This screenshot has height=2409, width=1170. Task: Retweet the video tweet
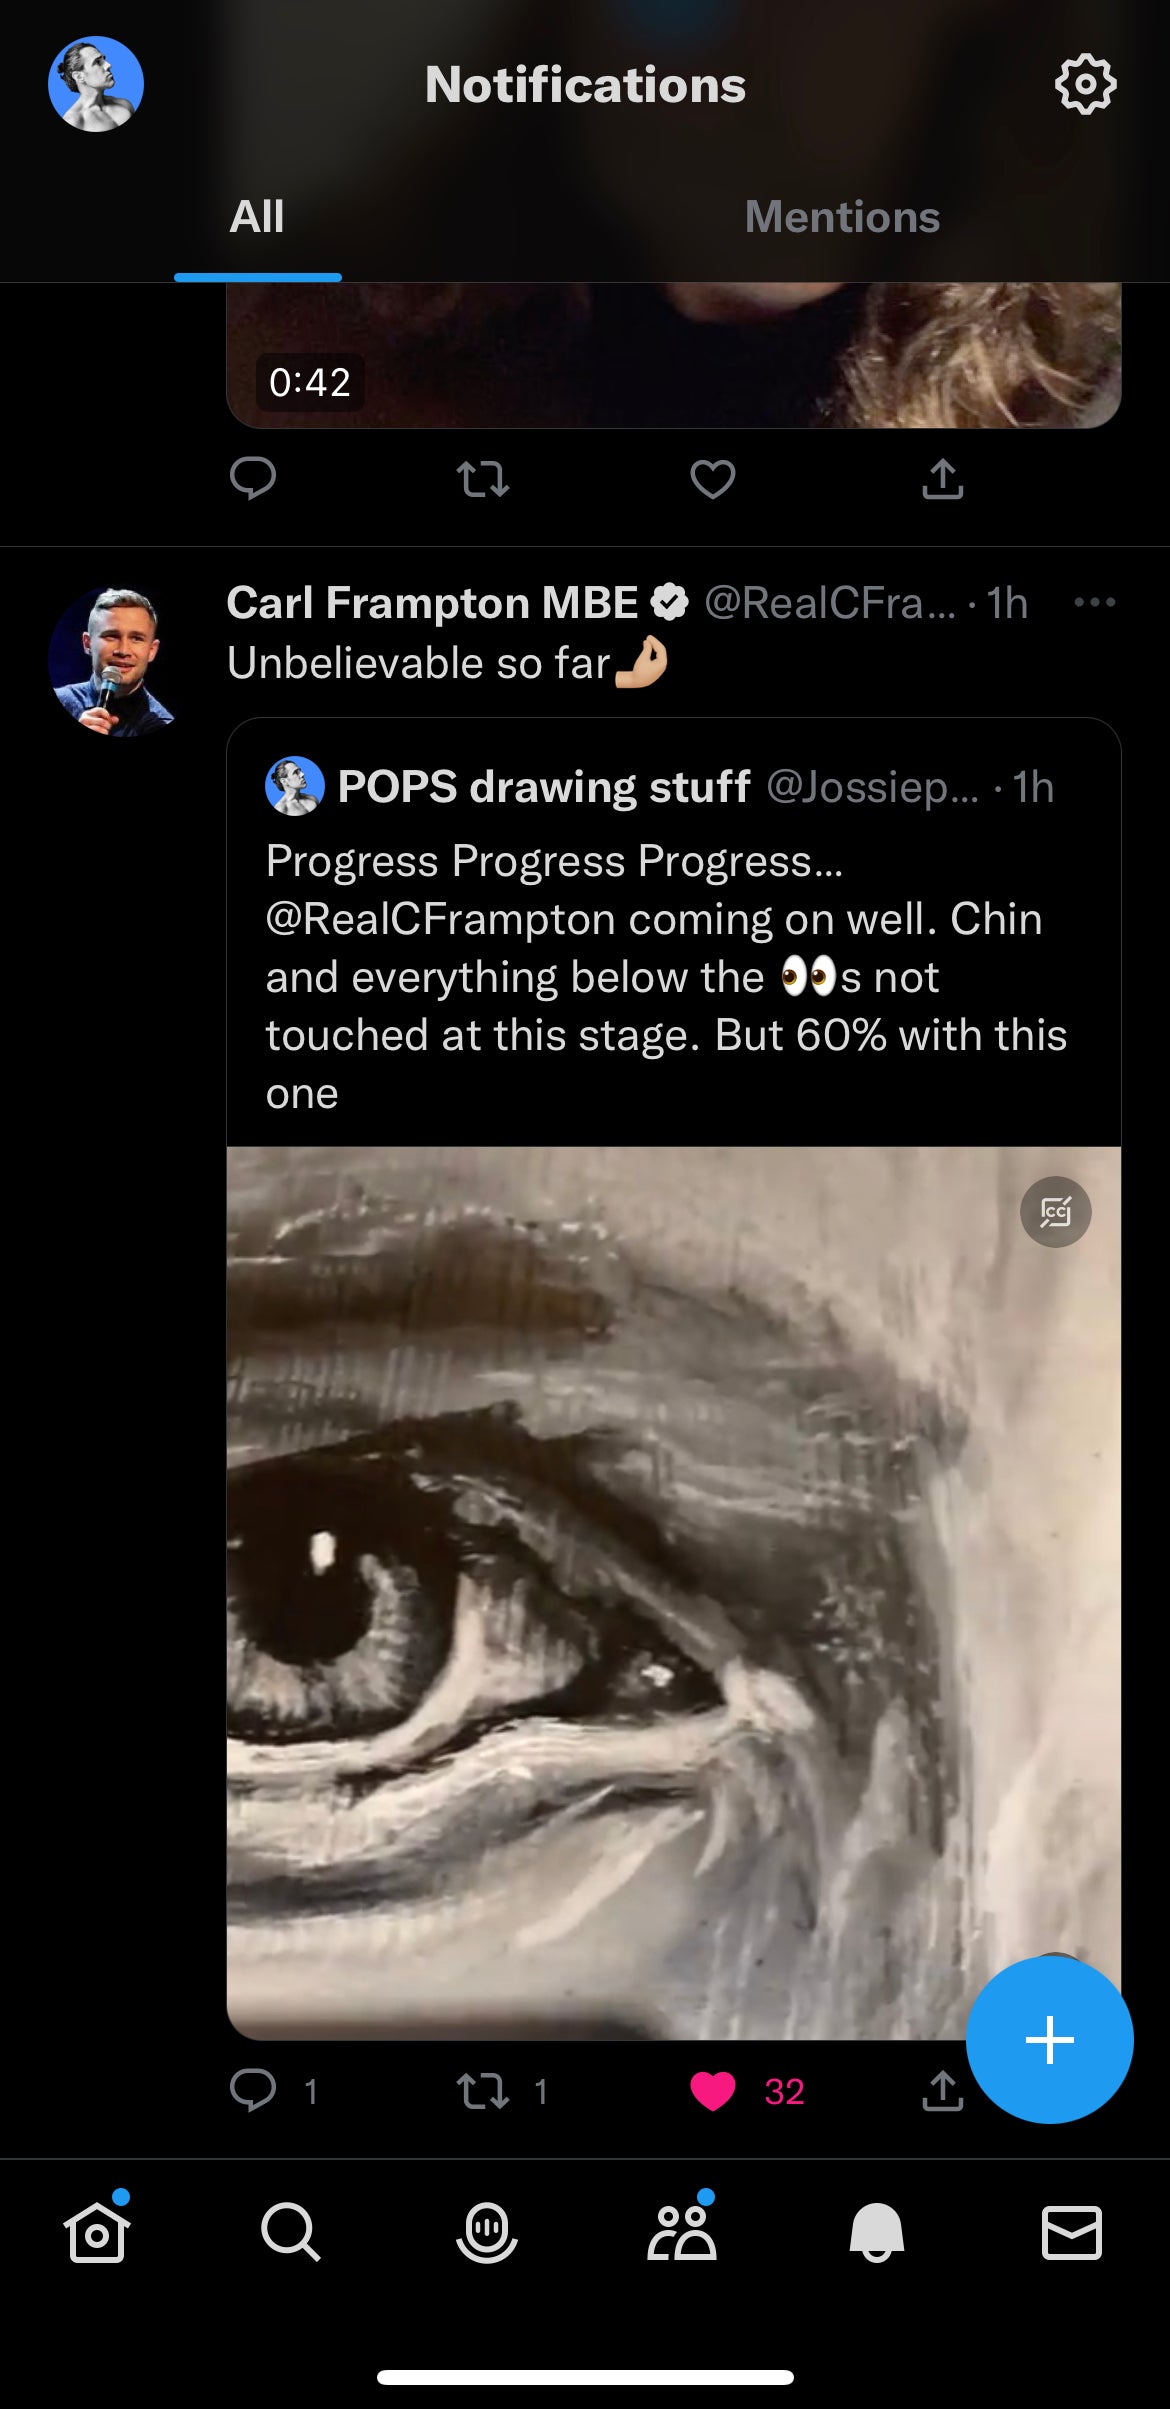point(483,479)
